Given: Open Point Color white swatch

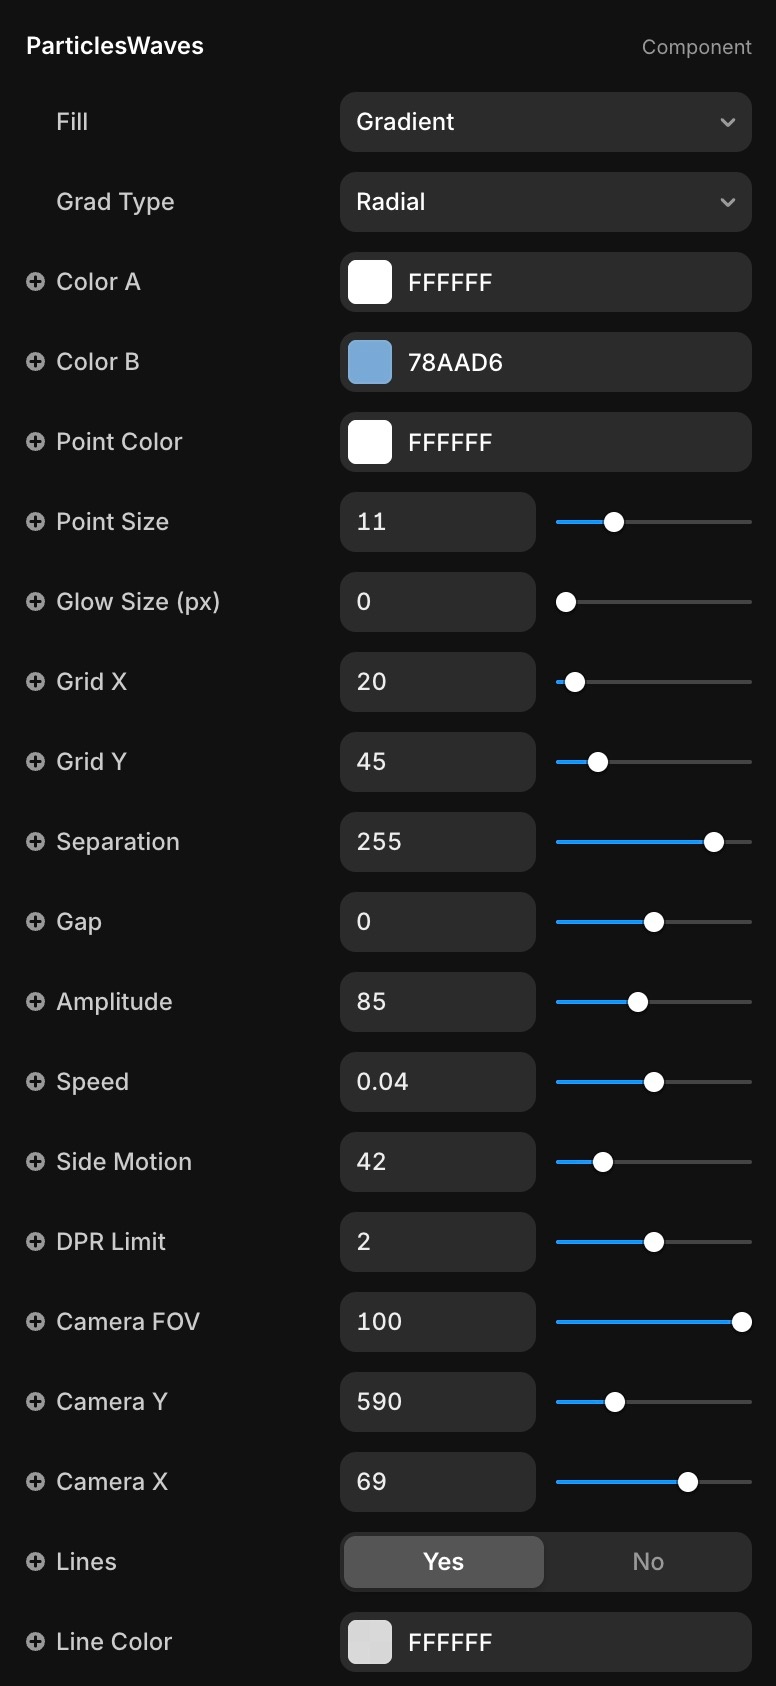Looking at the screenshot, I should coord(370,442).
